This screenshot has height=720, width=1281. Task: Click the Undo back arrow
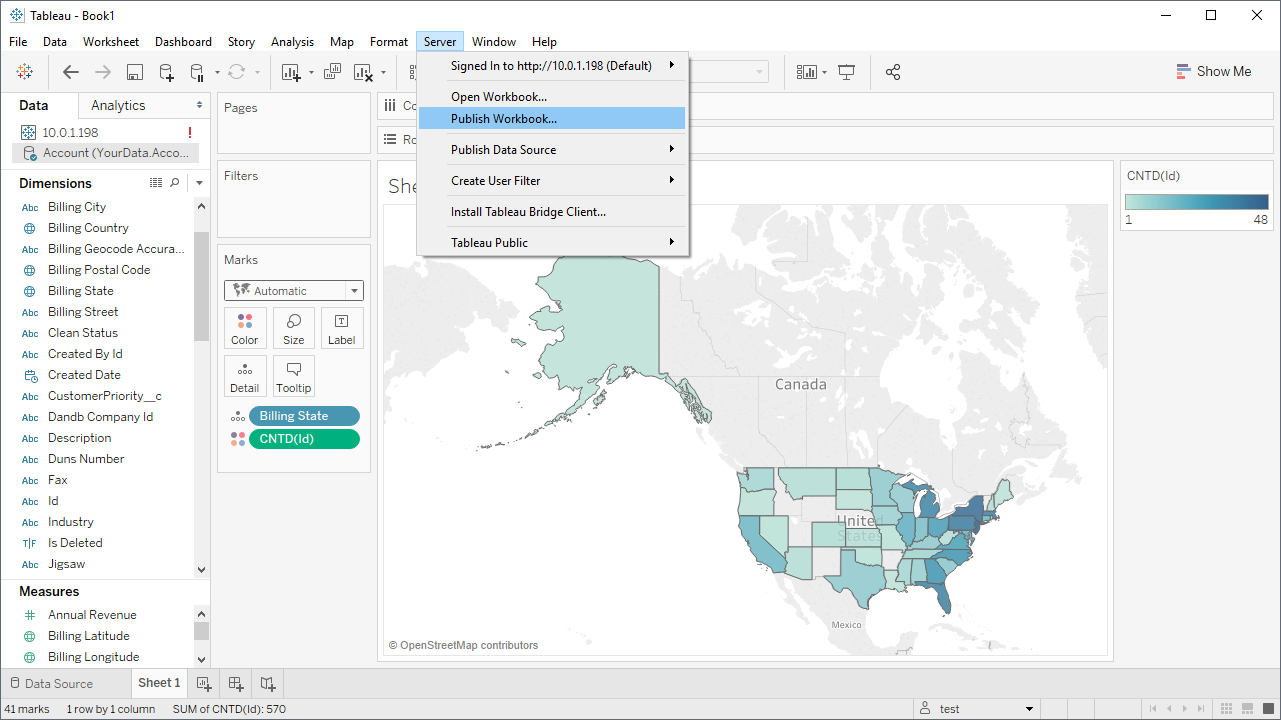click(71, 72)
